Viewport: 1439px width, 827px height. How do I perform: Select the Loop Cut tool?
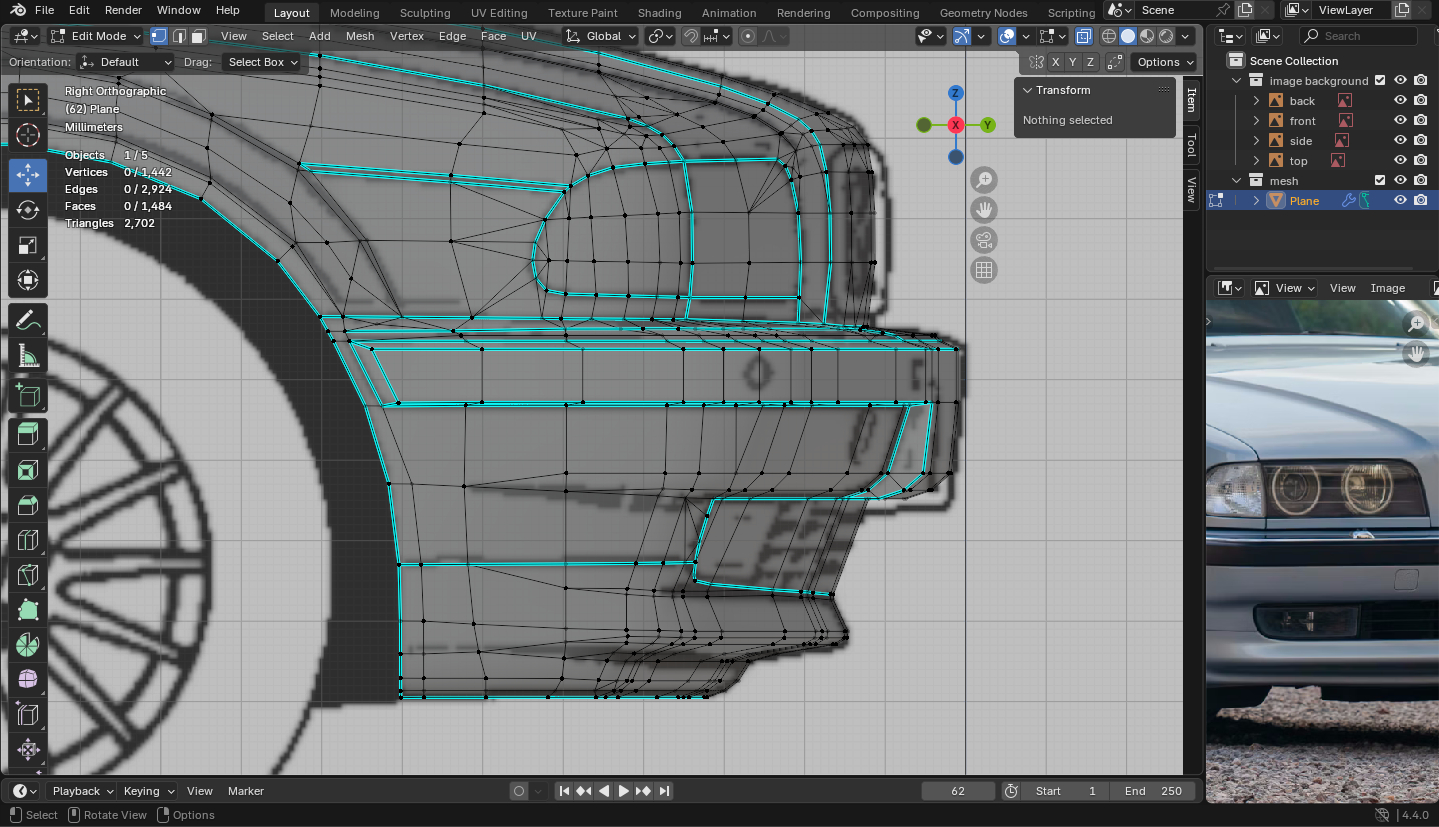point(28,540)
